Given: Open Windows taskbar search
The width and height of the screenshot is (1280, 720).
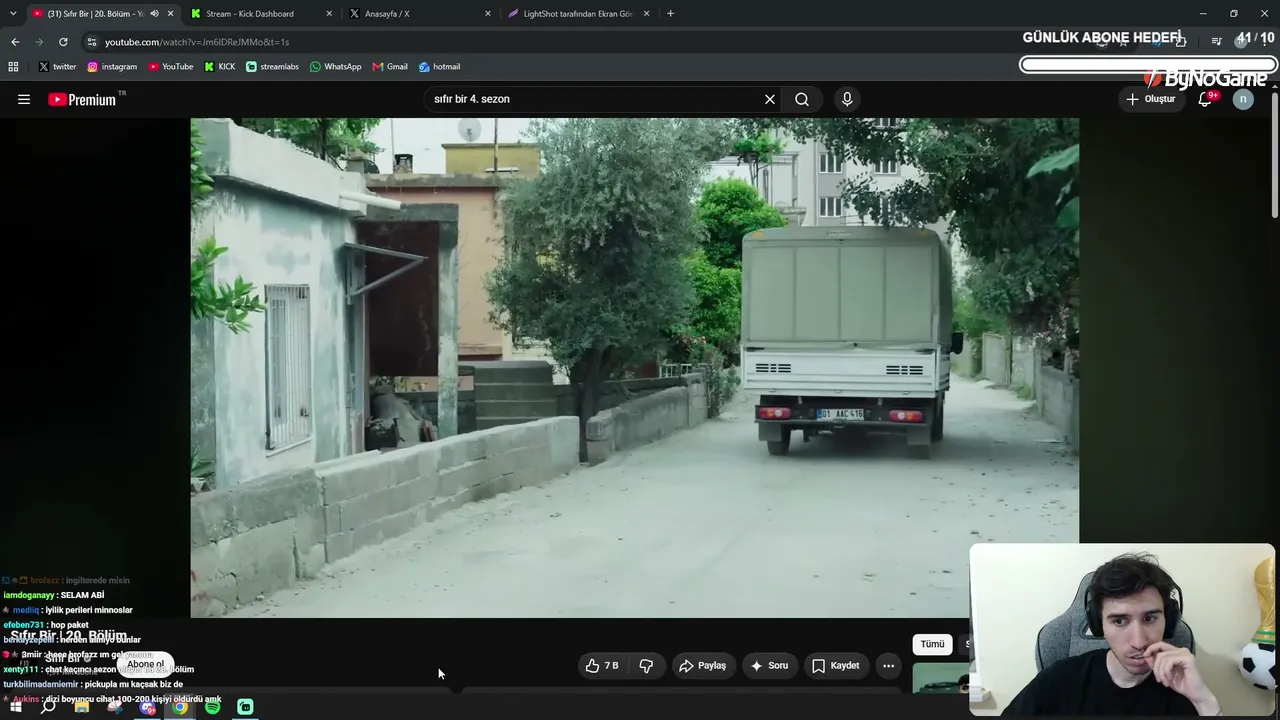Looking at the screenshot, I should [48, 707].
